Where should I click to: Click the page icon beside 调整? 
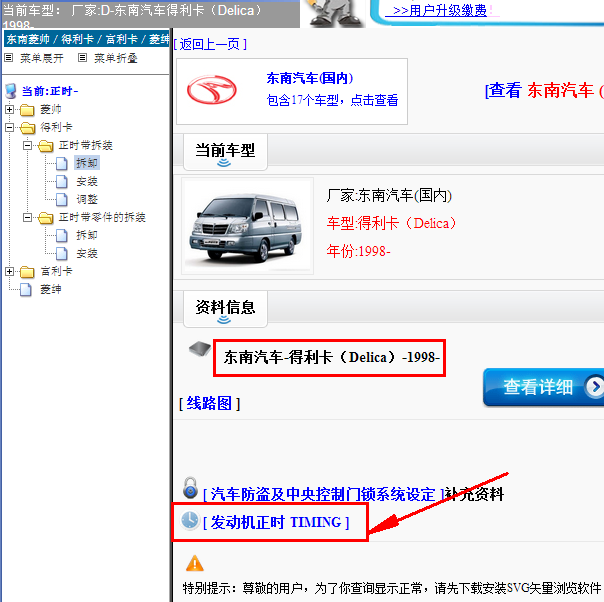[62, 200]
